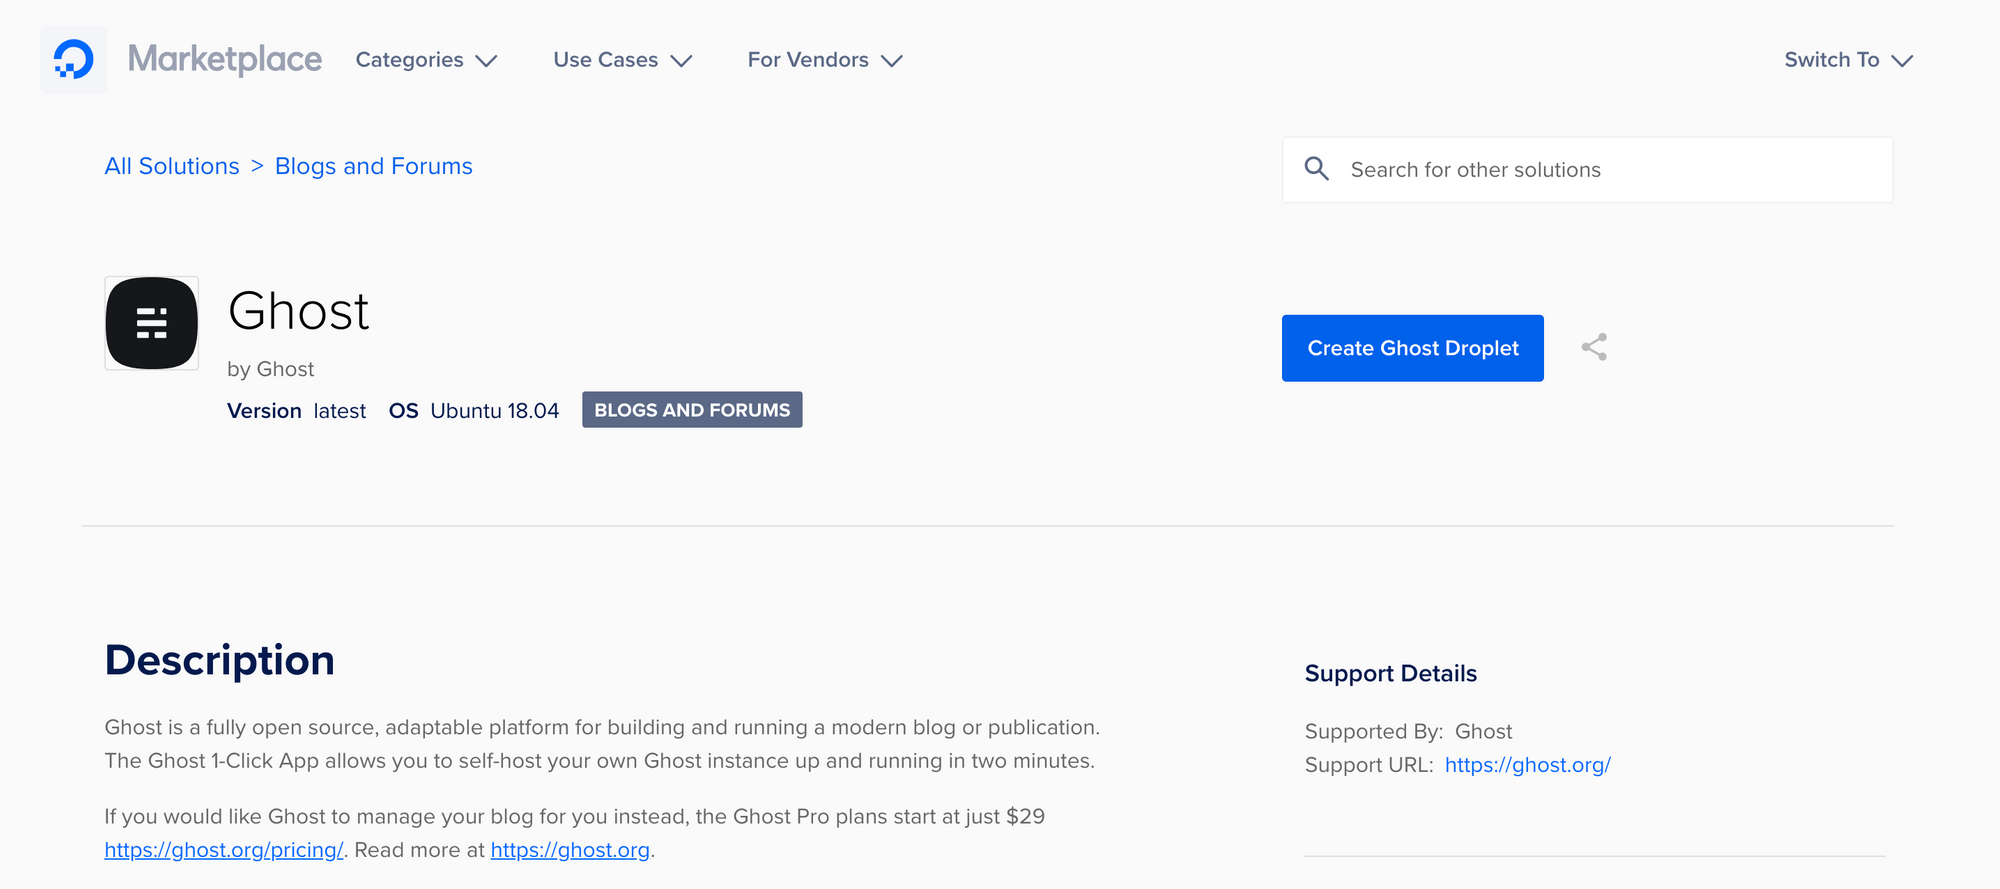Screen dimensions: 2000x889
Task: Open the Categories dropdown menu
Action: tap(427, 60)
